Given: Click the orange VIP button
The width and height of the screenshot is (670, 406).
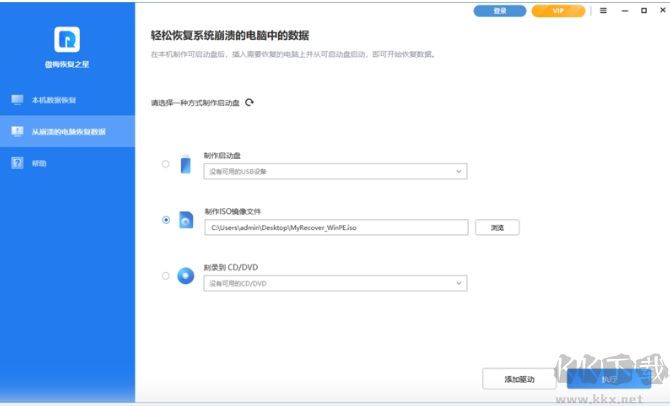Looking at the screenshot, I should pos(558,11).
